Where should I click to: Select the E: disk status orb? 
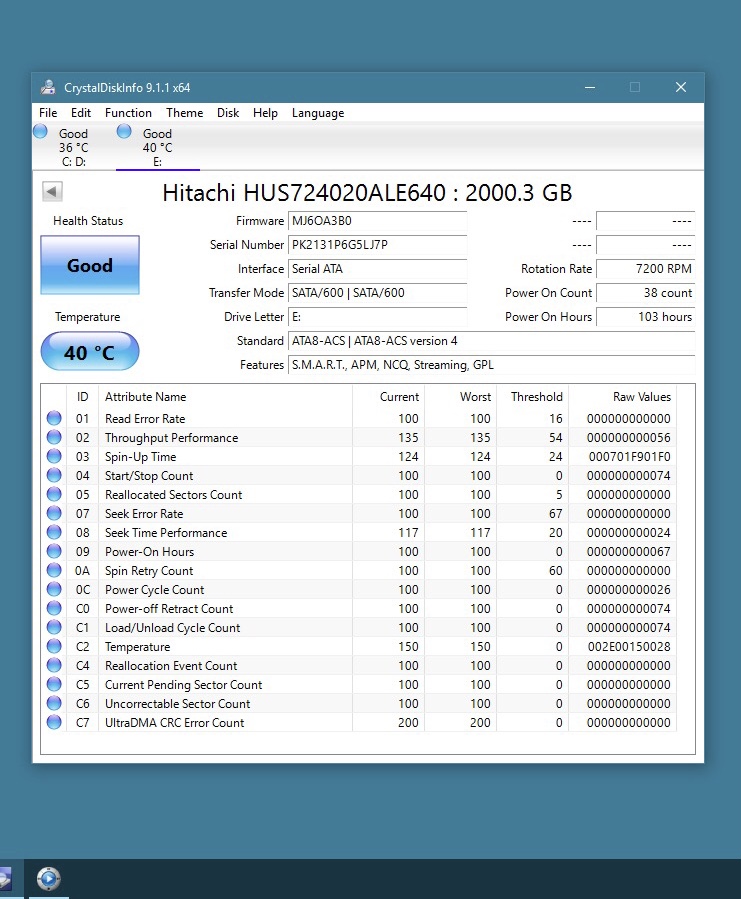[x=124, y=132]
